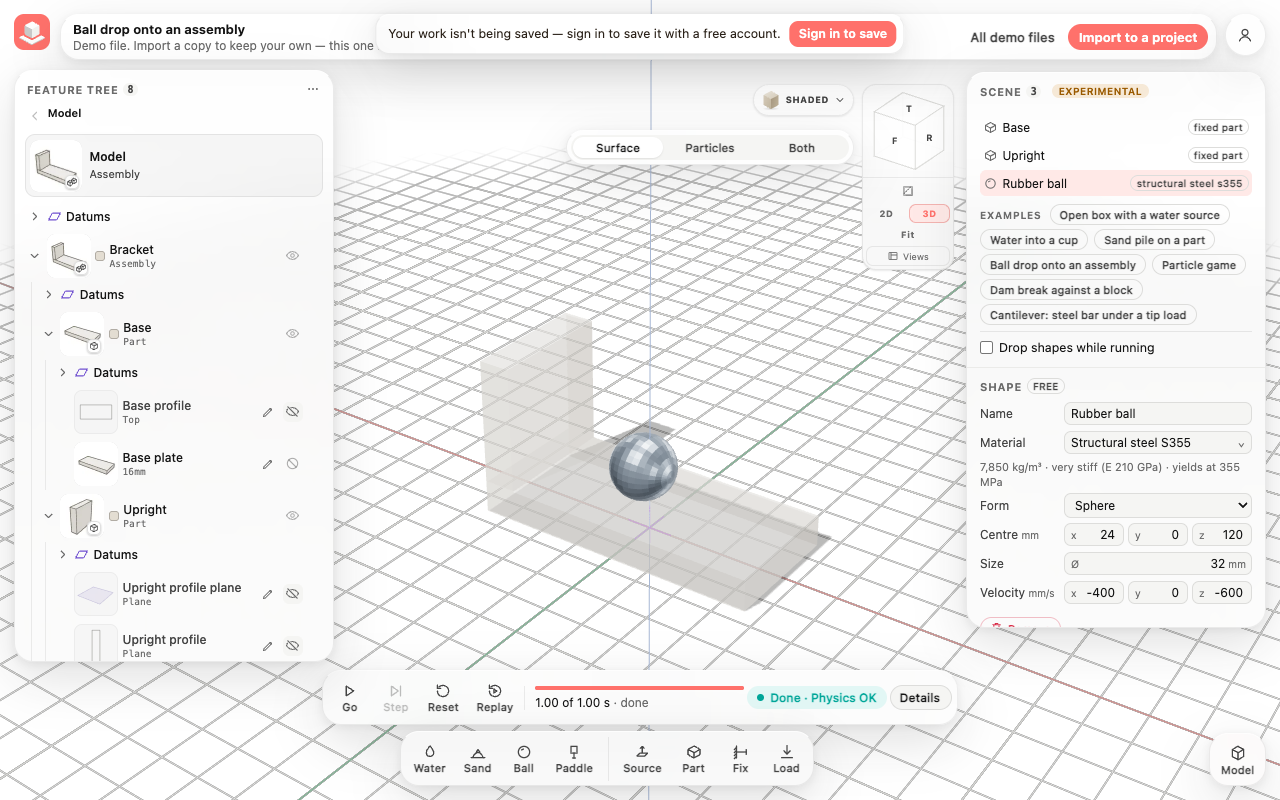This screenshot has width=1280, height=800.
Task: Toggle visibility of Bracket assembly
Action: pyautogui.click(x=293, y=256)
